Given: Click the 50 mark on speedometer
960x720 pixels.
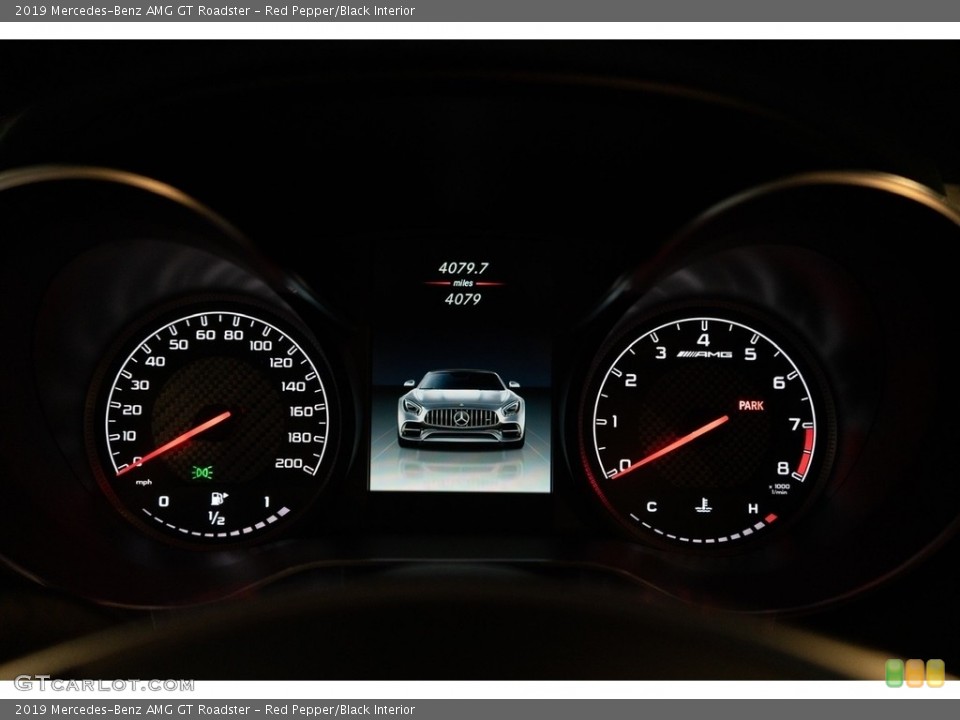Looking at the screenshot, I should click(178, 344).
